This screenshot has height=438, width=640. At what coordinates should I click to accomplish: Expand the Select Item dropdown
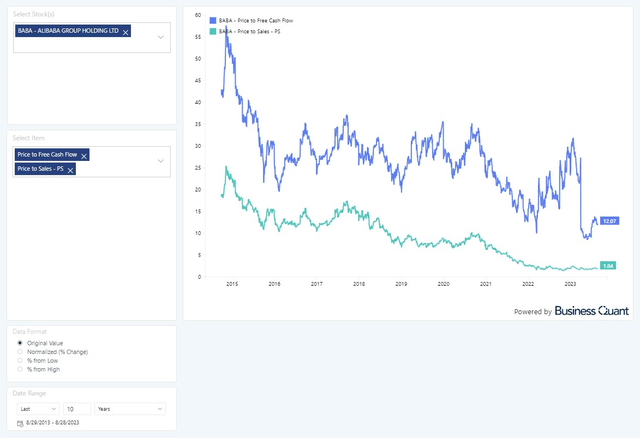pyautogui.click(x=162, y=160)
